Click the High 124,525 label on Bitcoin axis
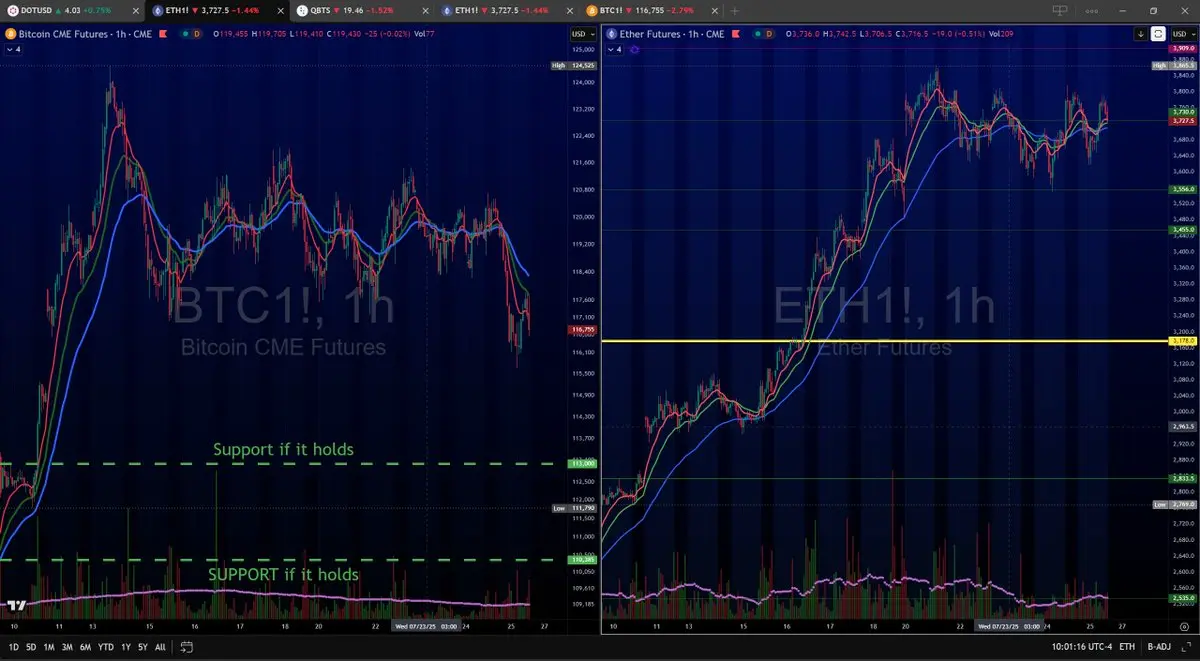Screen dimensions: 1200x661 [x=573, y=66]
